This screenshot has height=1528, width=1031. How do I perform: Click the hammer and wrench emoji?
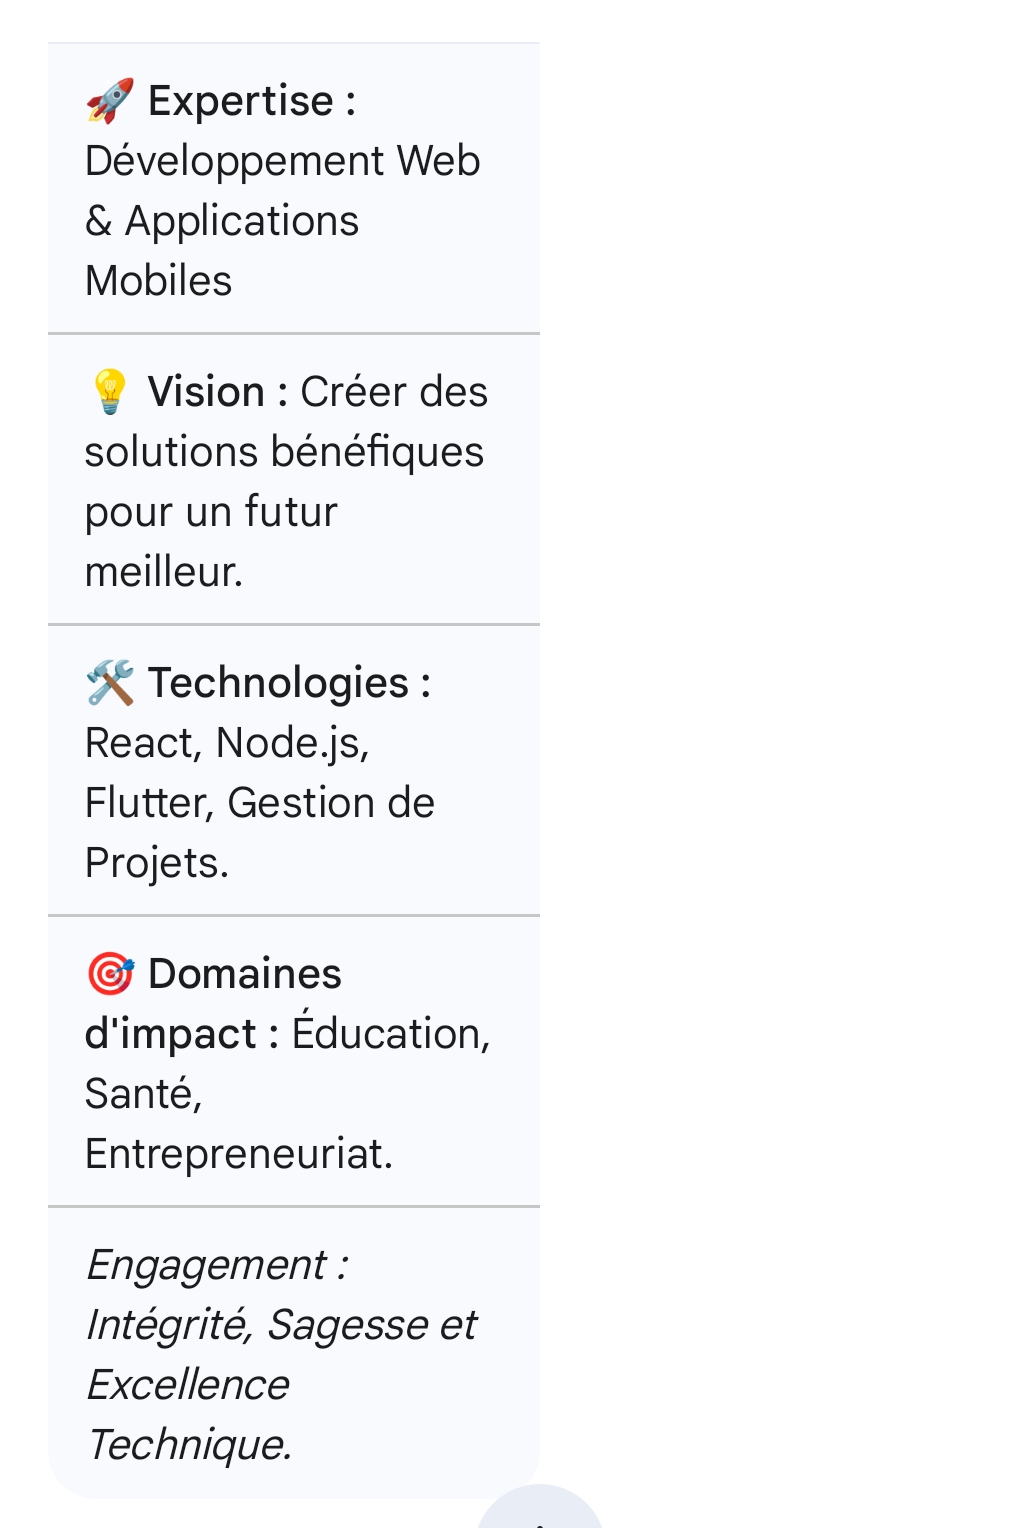coord(110,683)
